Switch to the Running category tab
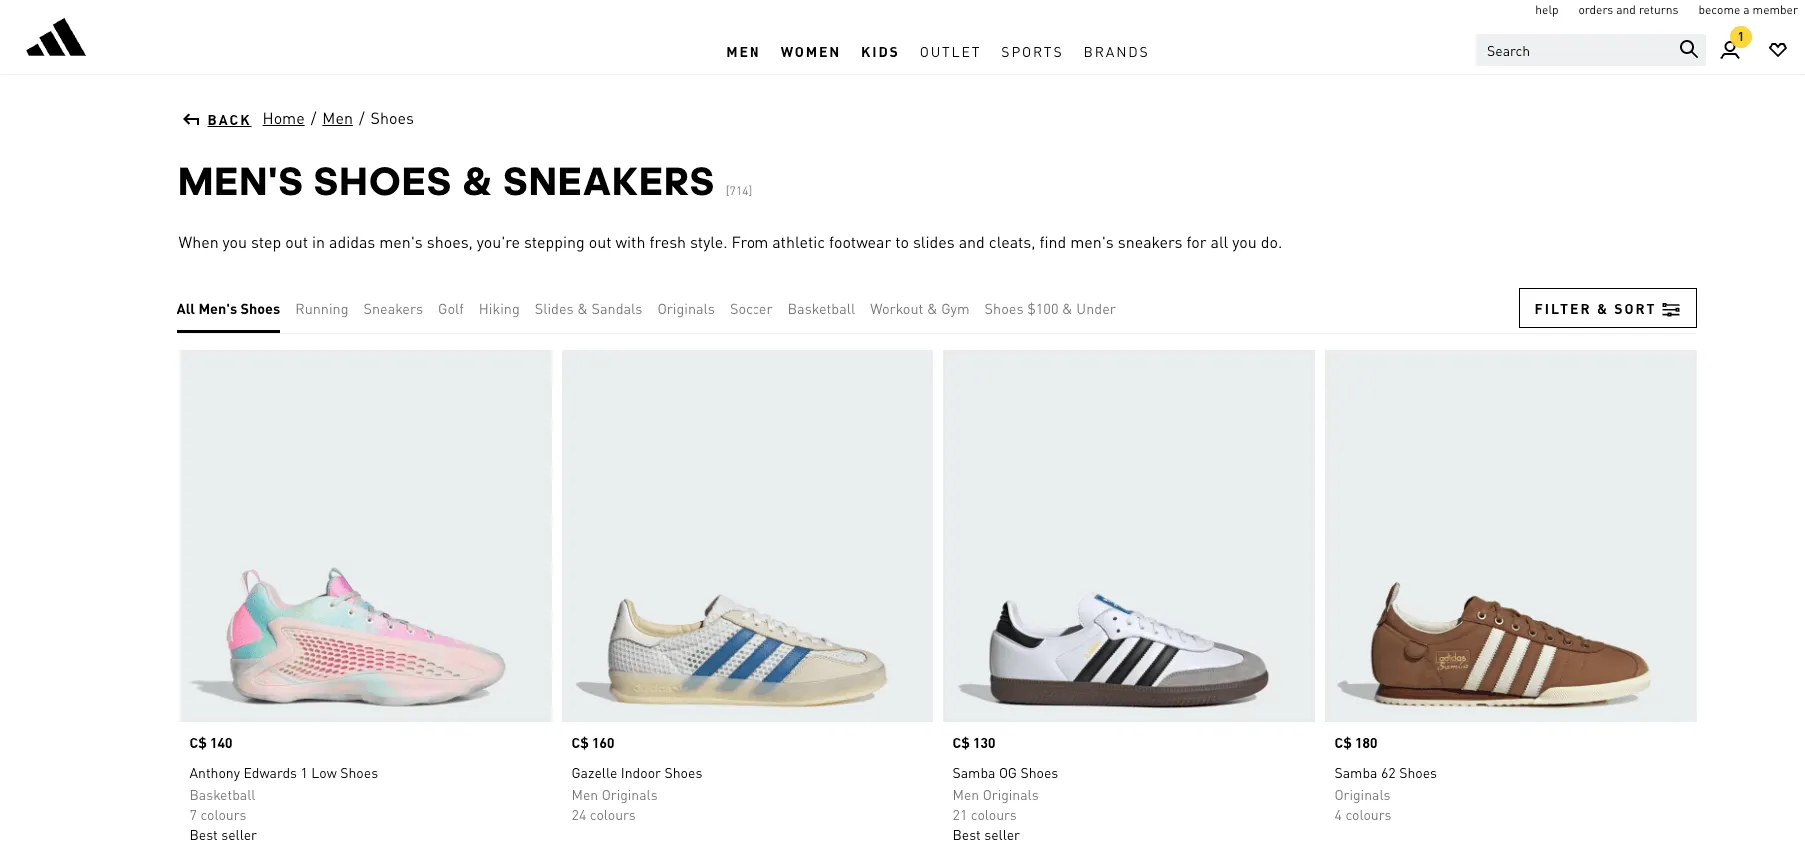 coord(321,309)
